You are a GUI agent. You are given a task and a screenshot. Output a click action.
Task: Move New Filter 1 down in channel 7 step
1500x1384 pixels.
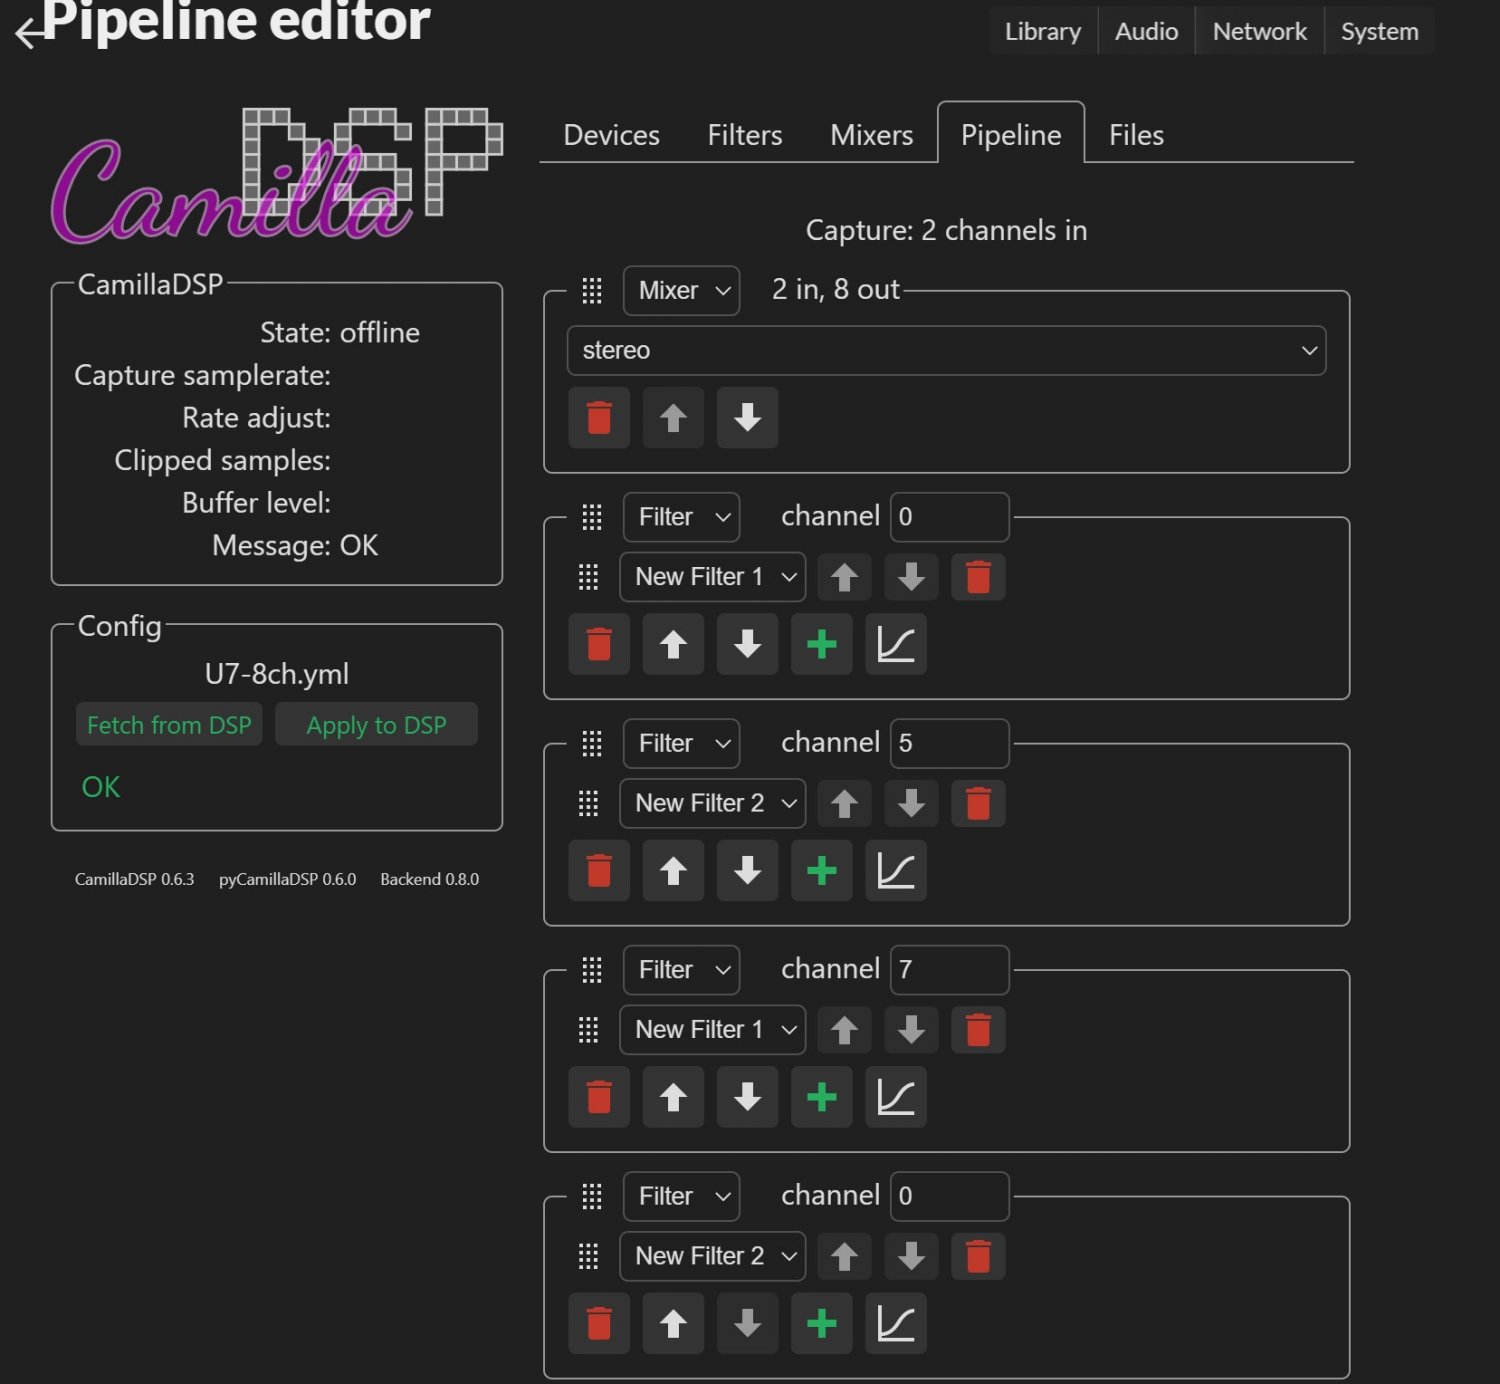pyautogui.click(x=911, y=1030)
